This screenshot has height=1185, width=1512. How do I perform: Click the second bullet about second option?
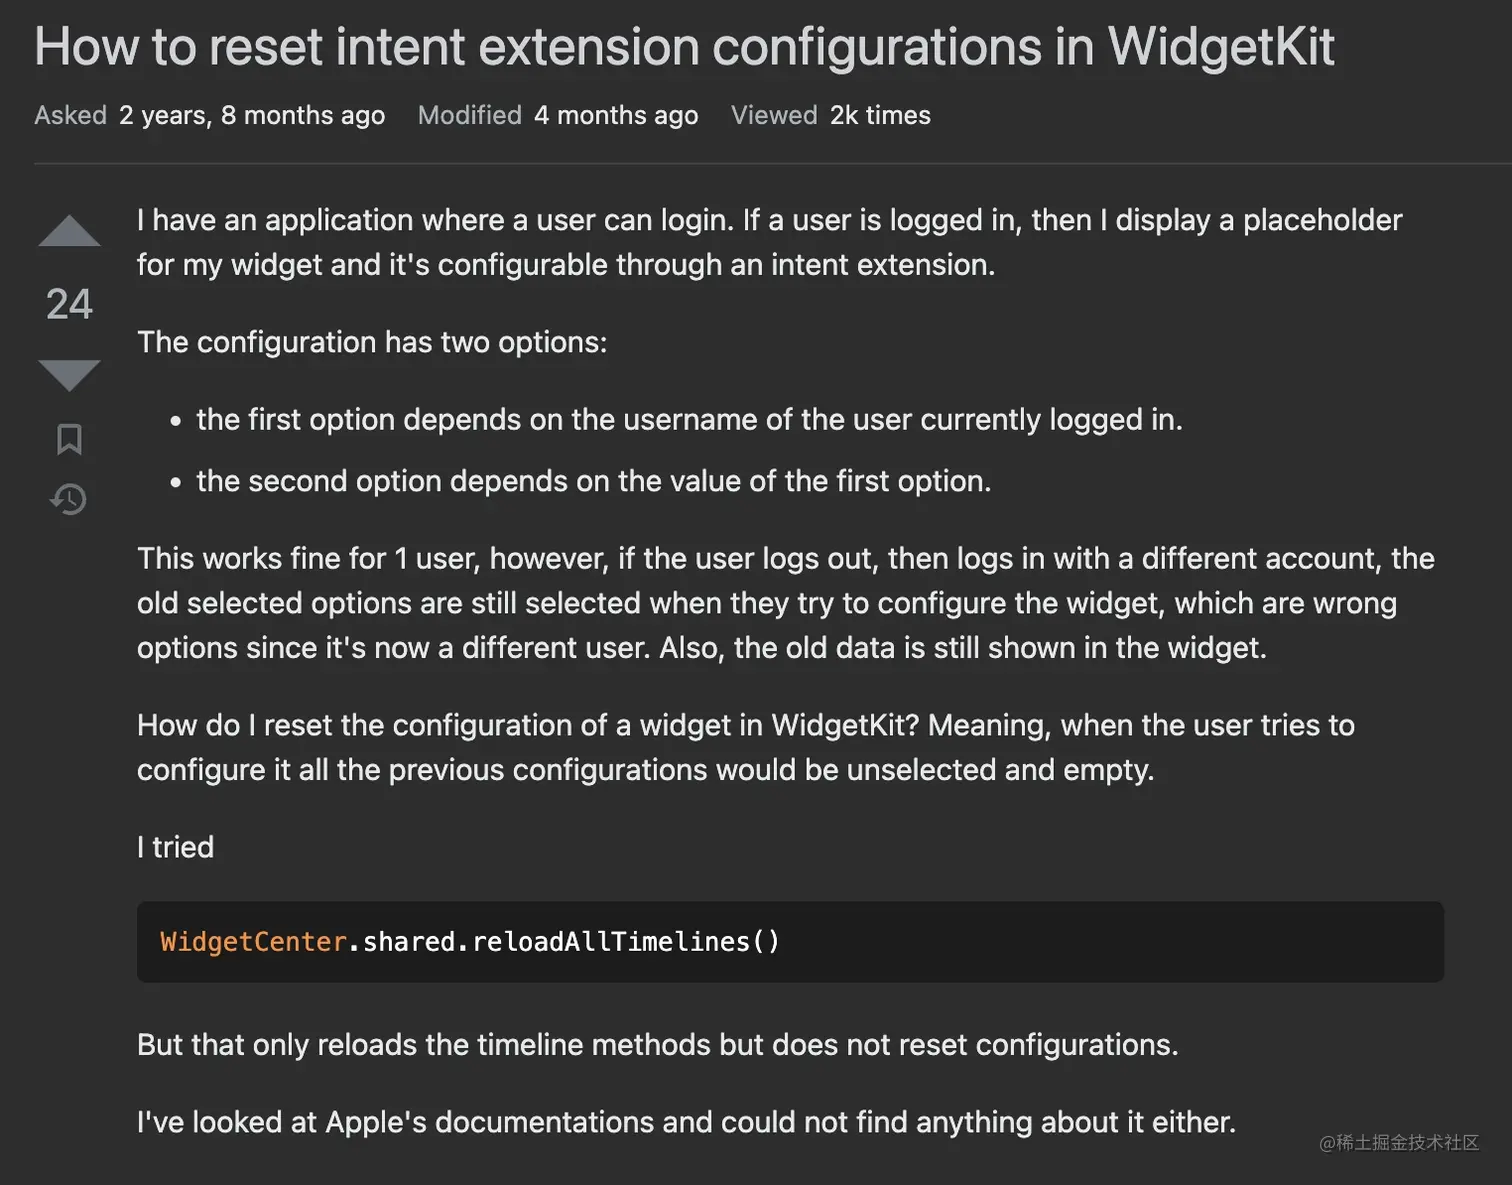coord(594,481)
